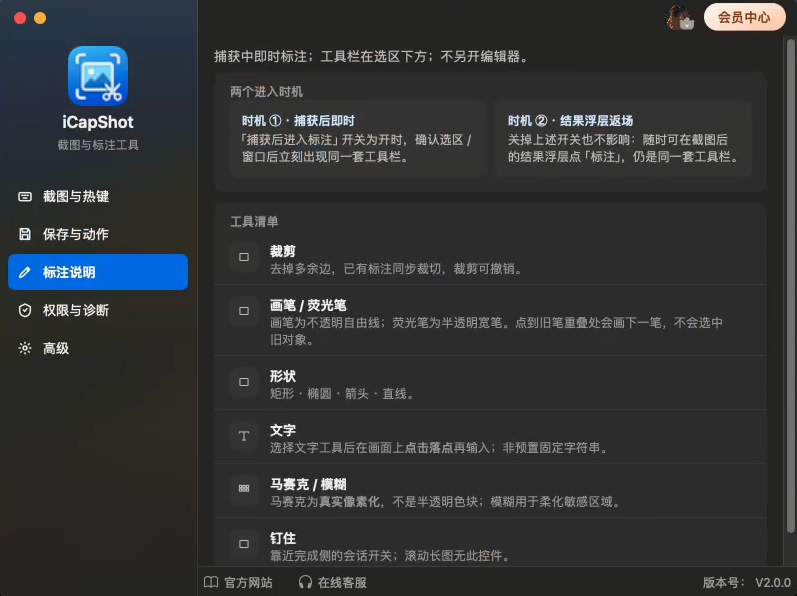Click the 钉住 tool icon

coord(244,544)
